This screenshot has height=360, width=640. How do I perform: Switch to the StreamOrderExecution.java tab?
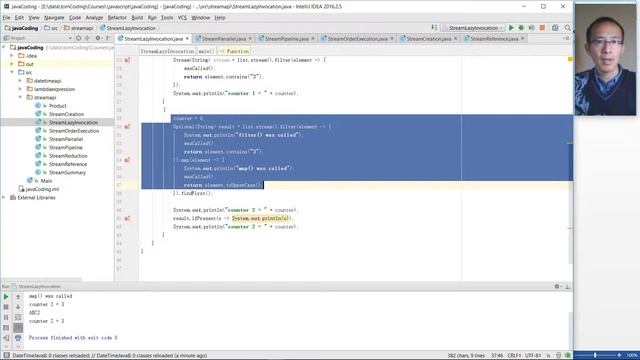click(358, 38)
